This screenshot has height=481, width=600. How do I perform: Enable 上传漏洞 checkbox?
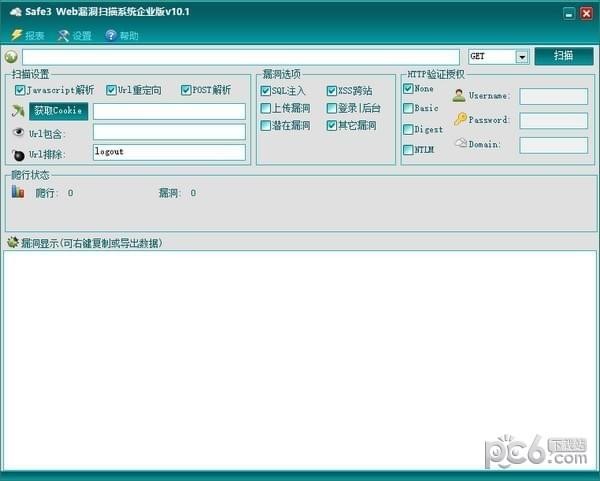(265, 108)
